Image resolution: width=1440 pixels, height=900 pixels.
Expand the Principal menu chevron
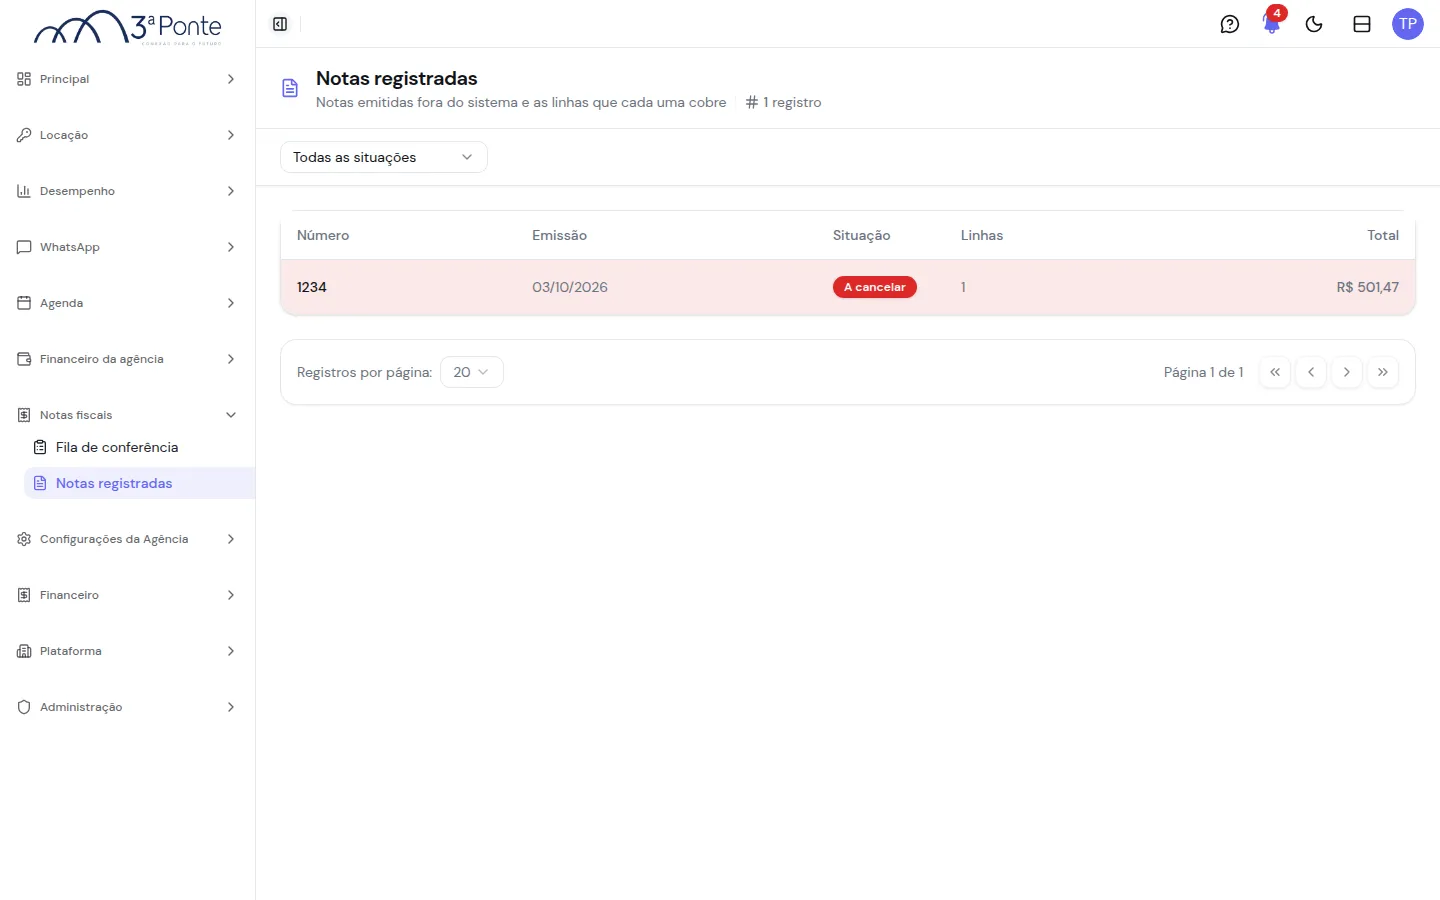coord(231,79)
